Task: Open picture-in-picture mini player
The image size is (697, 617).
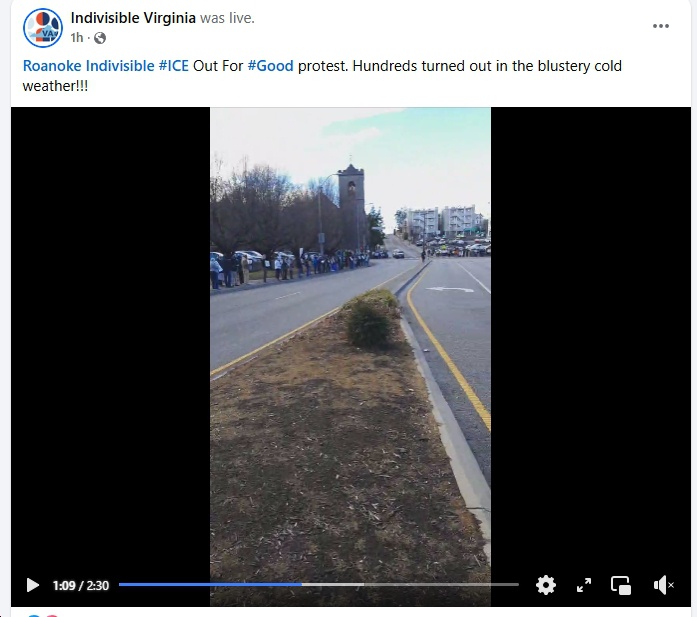Action: click(x=621, y=585)
